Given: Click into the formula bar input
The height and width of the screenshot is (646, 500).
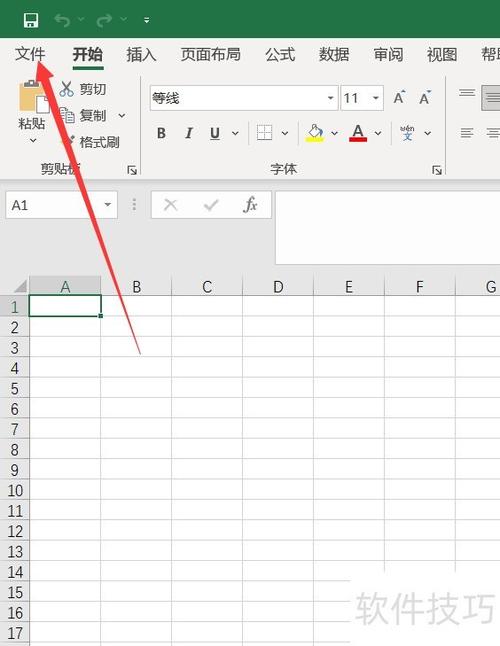Looking at the screenshot, I should coord(388,227).
